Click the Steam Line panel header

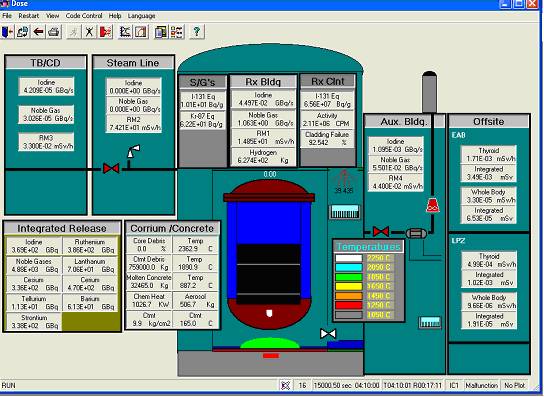133,63
